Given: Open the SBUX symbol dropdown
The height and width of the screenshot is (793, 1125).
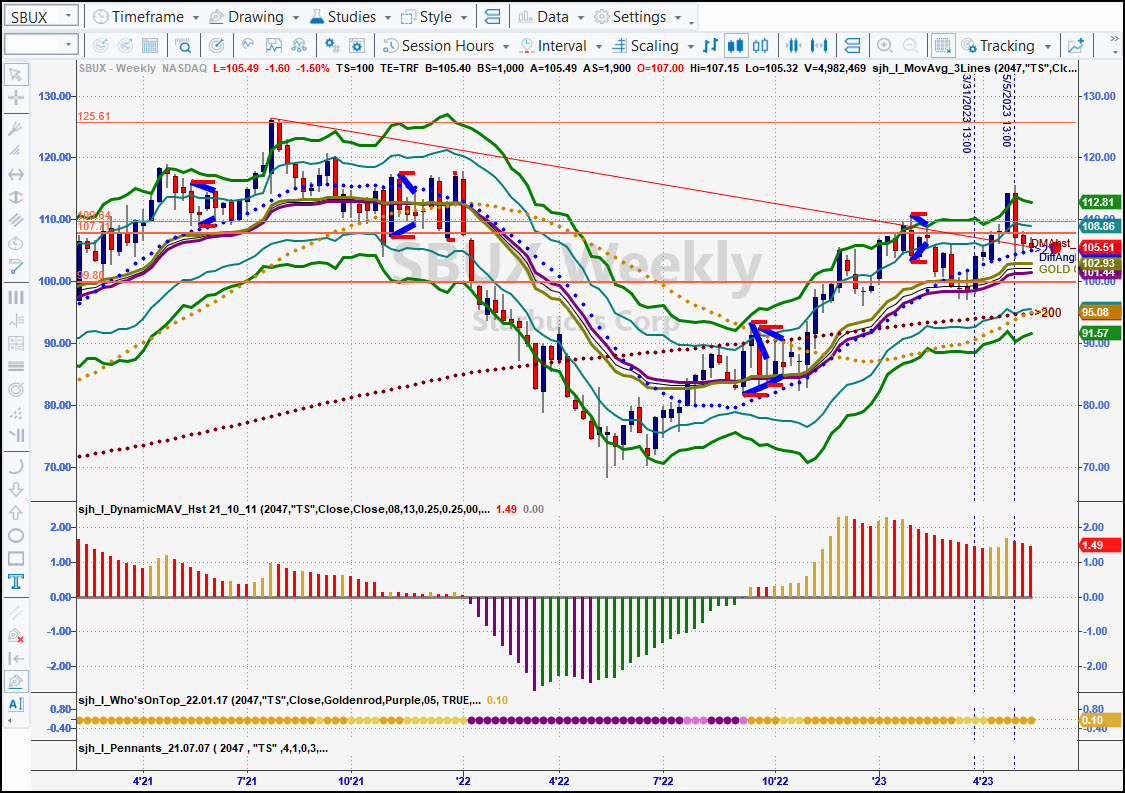Looking at the screenshot, I should pyautogui.click(x=69, y=16).
